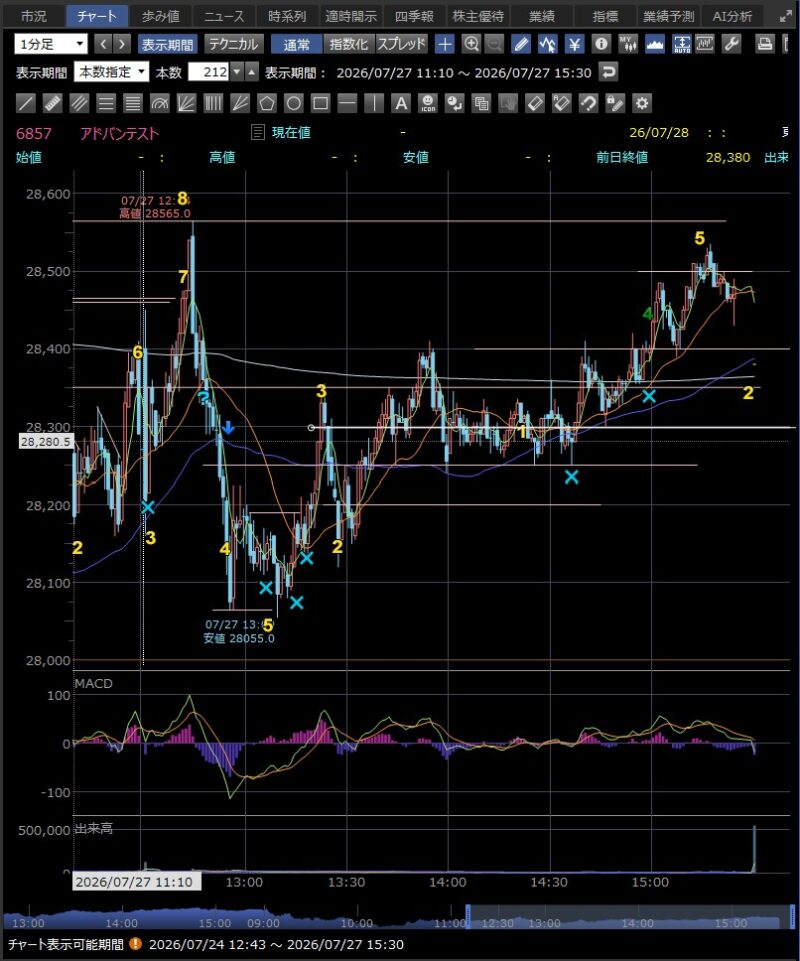The width and height of the screenshot is (800, 961).
Task: Open the 株主優待 tab
Action: [x=478, y=16]
